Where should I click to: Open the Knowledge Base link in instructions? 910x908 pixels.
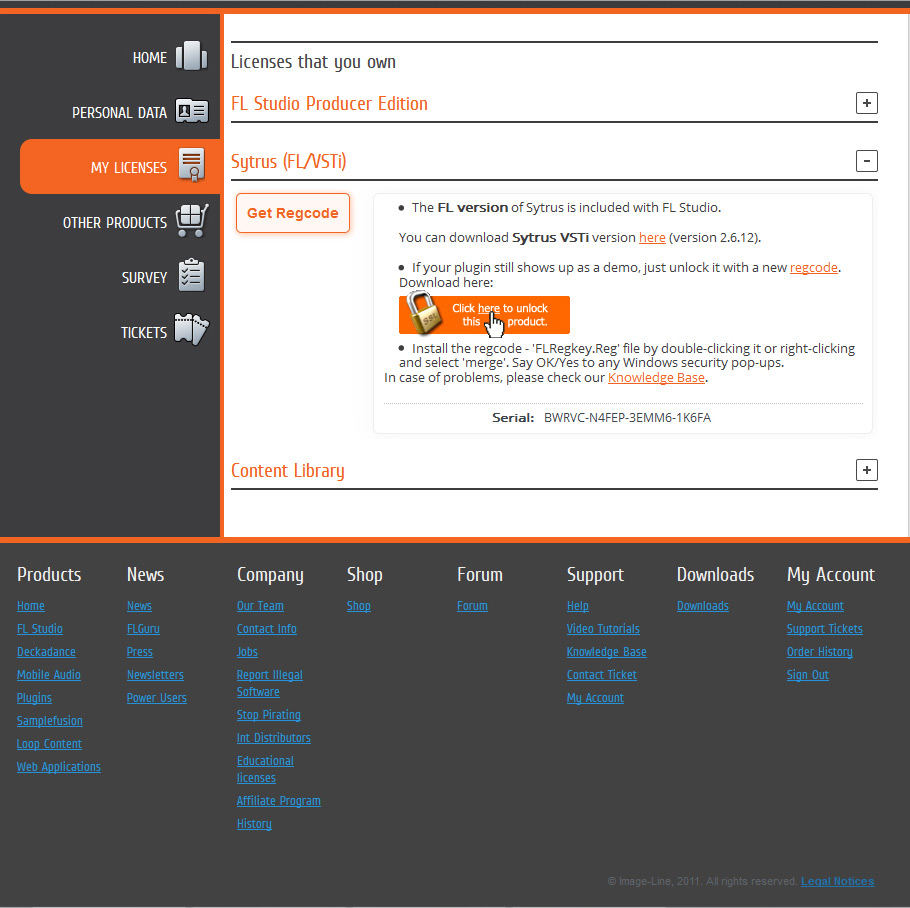656,378
